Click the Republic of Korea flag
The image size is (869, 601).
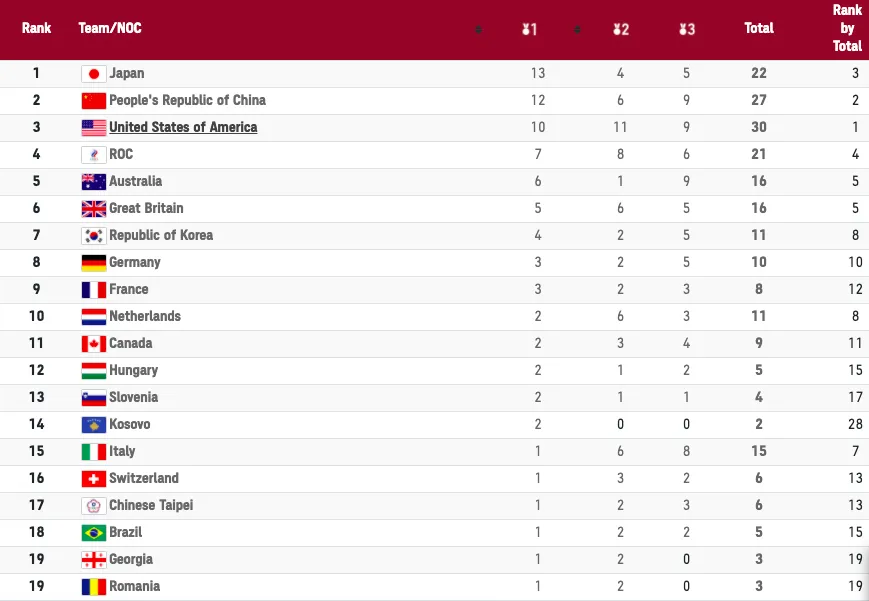pos(93,235)
